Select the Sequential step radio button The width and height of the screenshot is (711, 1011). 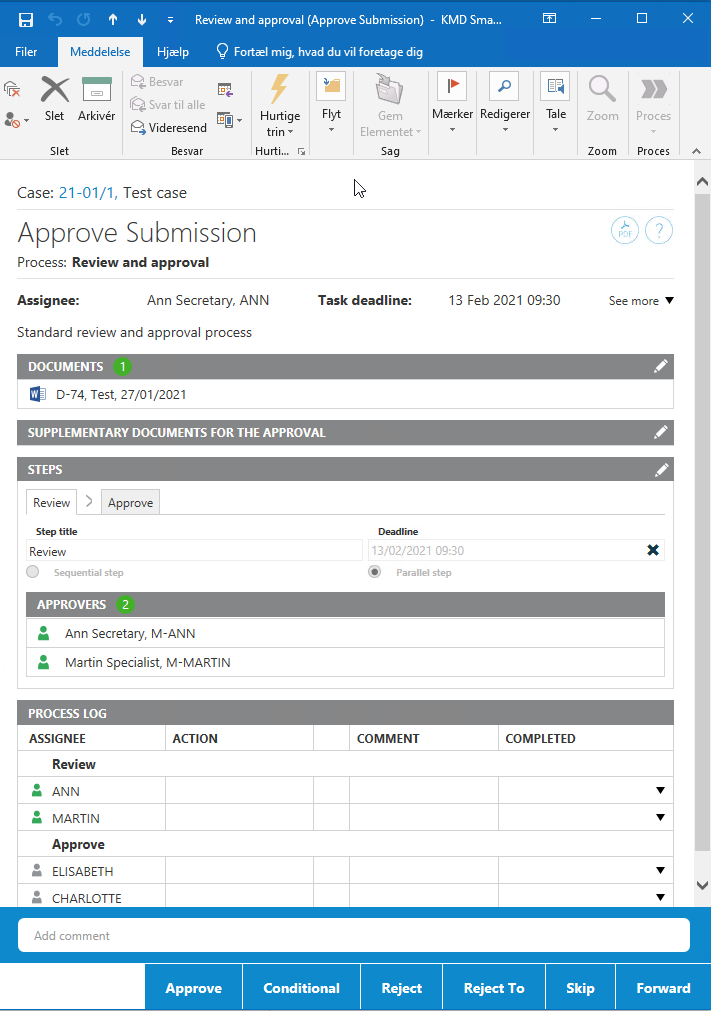[x=33, y=572]
